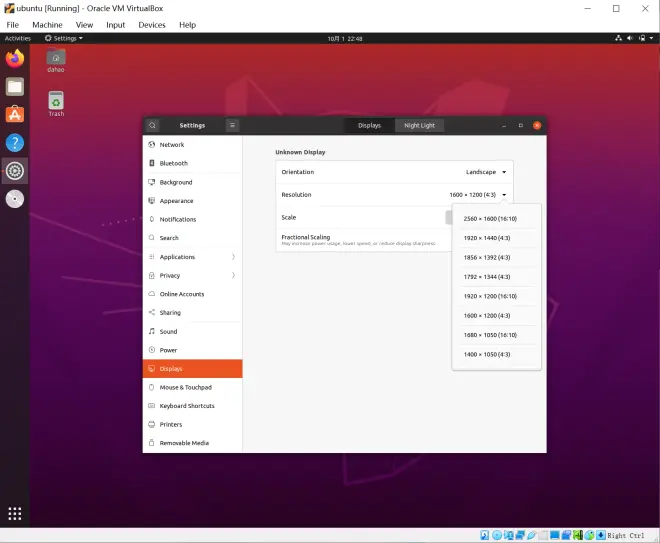
Task: Choose 1792 × 1344 (4:3) resolution
Action: [x=497, y=277]
